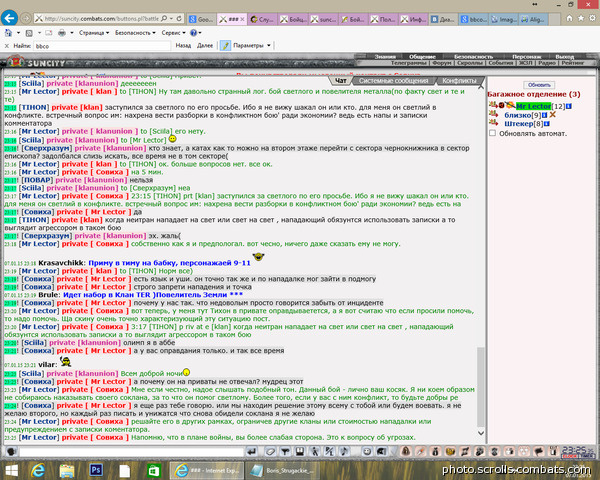Click the chat scrollbar down arrow
This screenshot has height=480, width=600.
tap(481, 433)
